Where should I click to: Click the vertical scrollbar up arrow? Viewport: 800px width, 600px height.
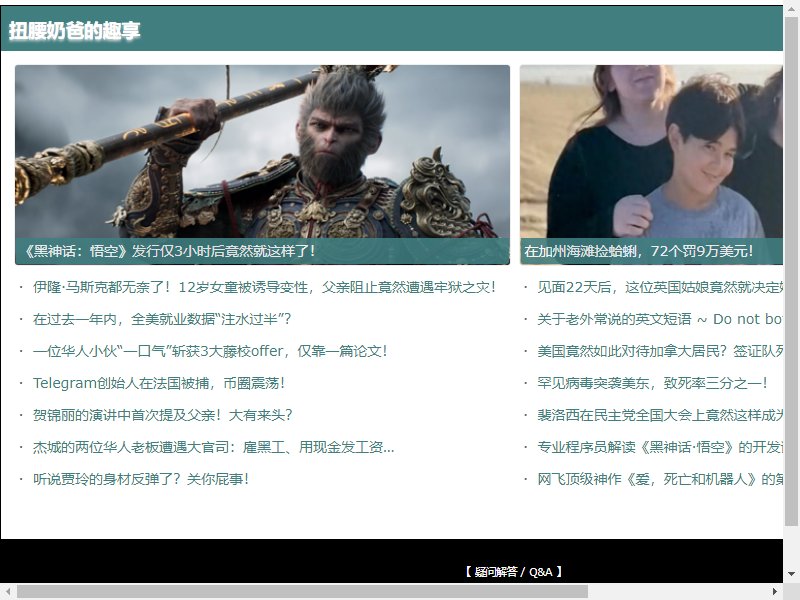tap(791, 7)
